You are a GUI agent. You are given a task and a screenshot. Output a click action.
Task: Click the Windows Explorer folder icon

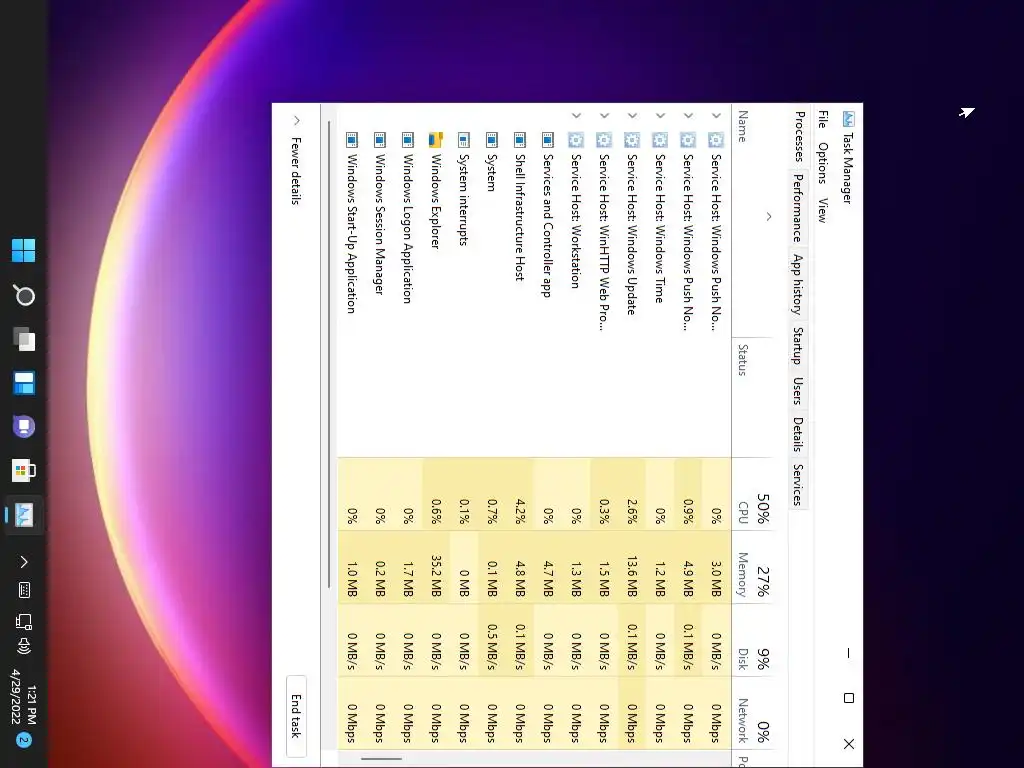(435, 140)
